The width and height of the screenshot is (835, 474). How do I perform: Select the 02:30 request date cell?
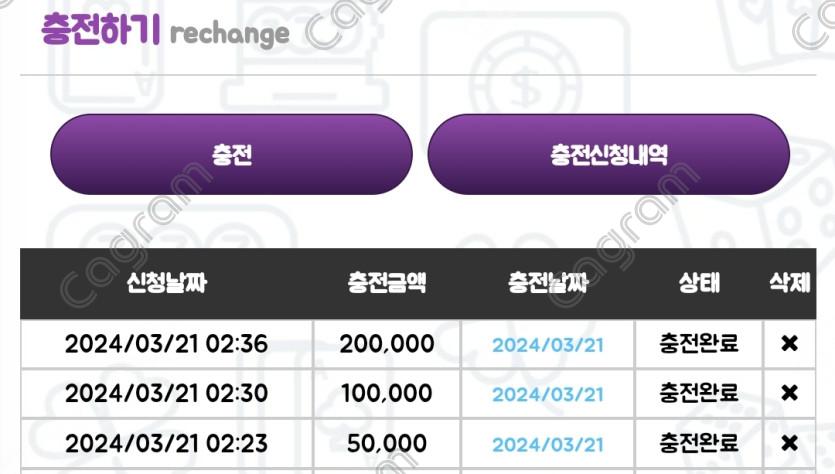pos(167,393)
